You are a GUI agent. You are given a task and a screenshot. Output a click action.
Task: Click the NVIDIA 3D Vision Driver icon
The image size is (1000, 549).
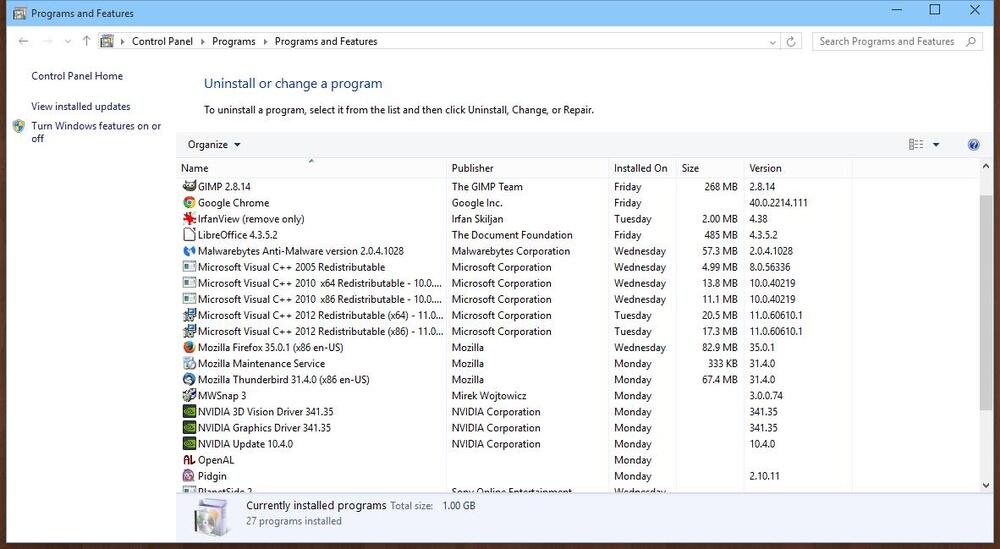189,412
